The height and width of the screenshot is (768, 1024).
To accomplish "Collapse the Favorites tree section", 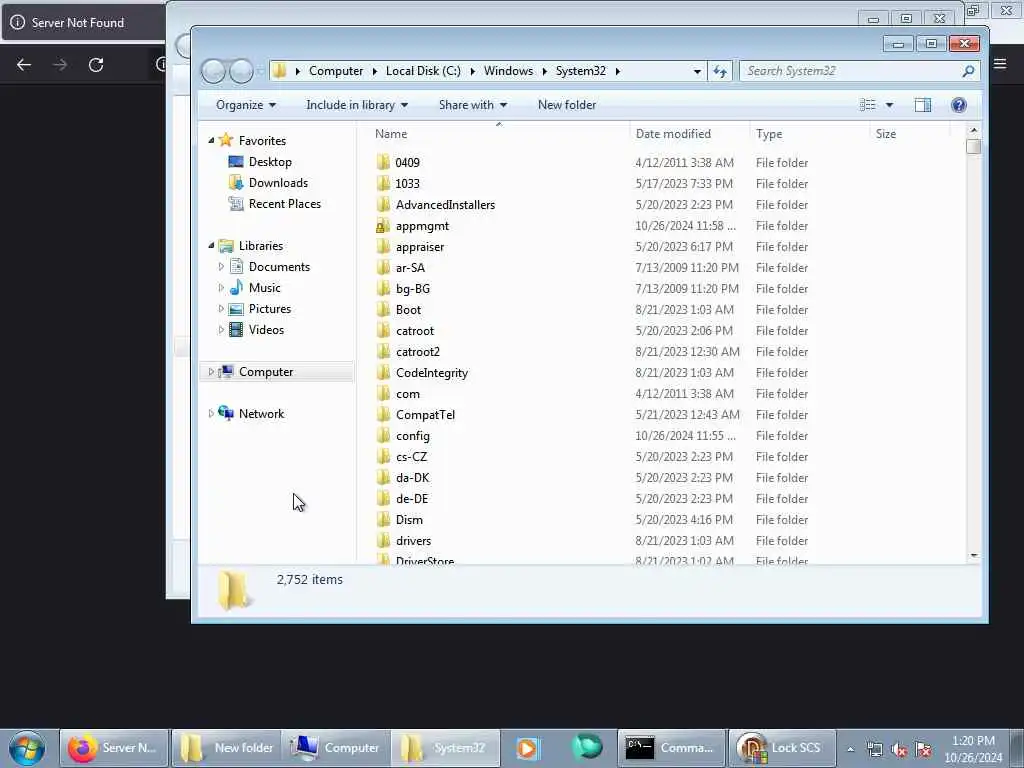I will point(211,140).
